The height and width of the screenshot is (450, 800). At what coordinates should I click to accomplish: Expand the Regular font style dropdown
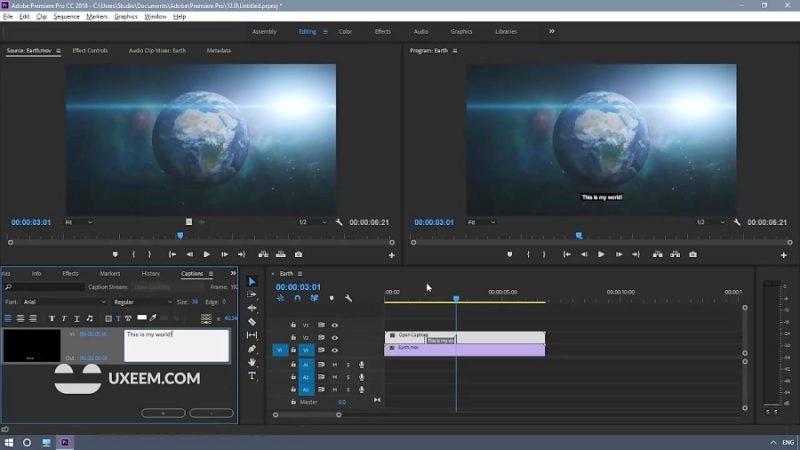(138, 302)
